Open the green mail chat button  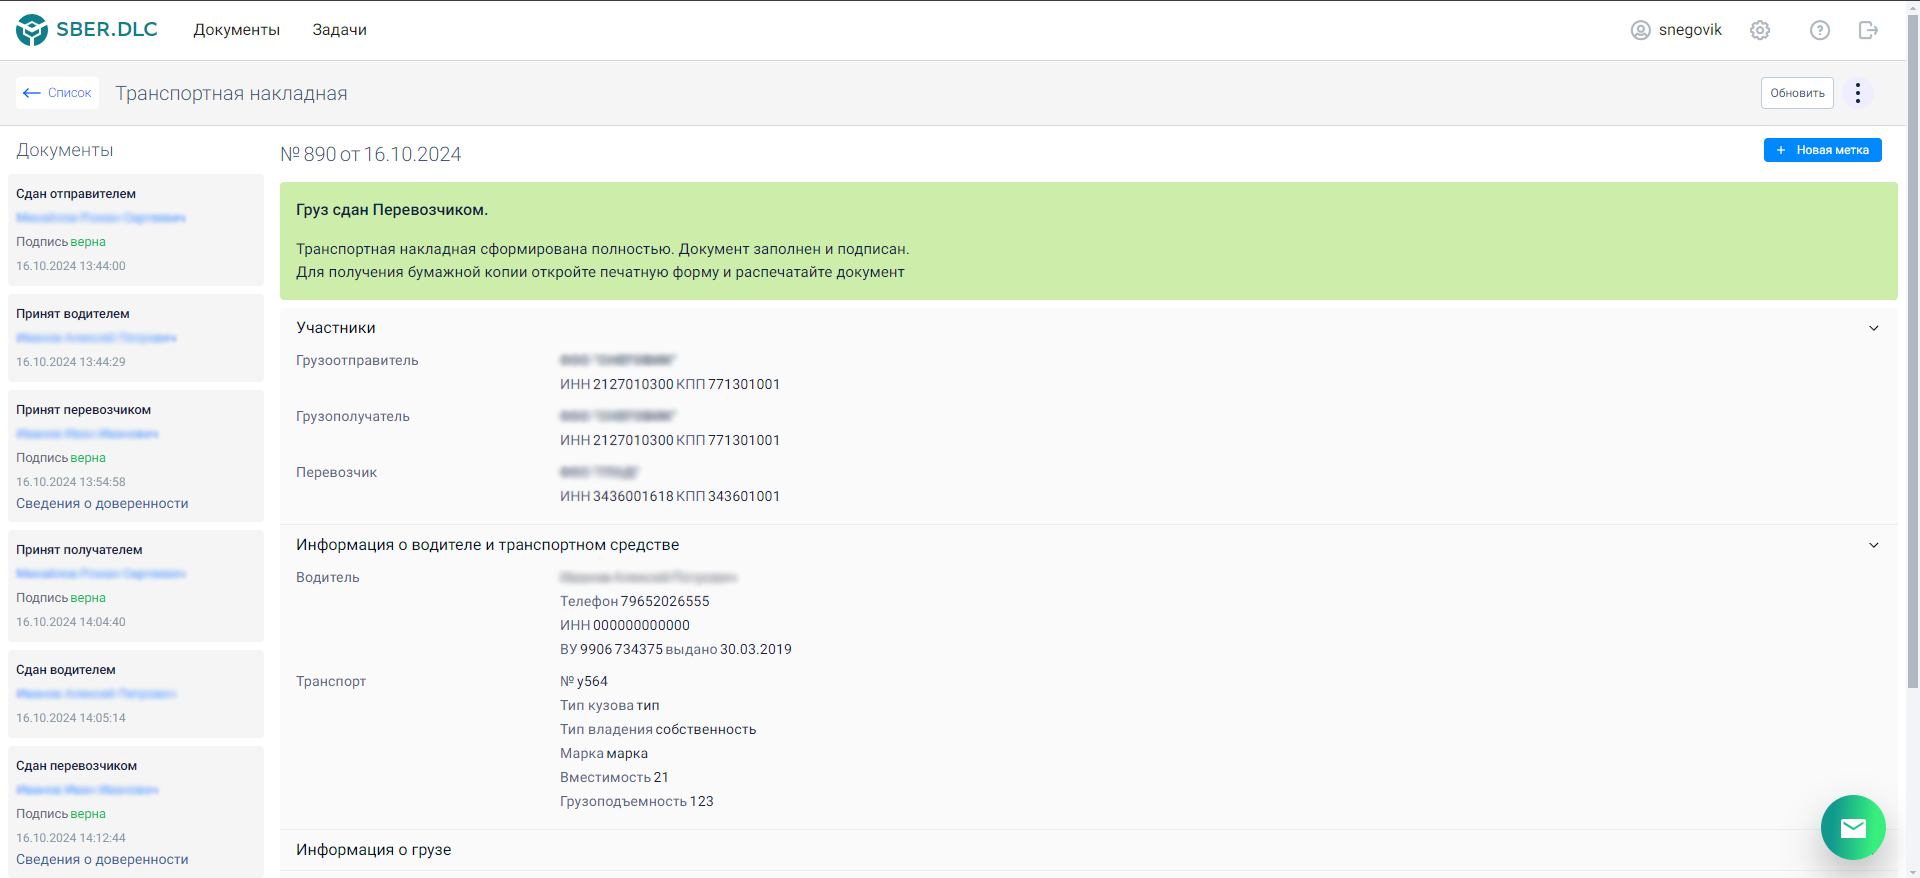tap(1853, 827)
